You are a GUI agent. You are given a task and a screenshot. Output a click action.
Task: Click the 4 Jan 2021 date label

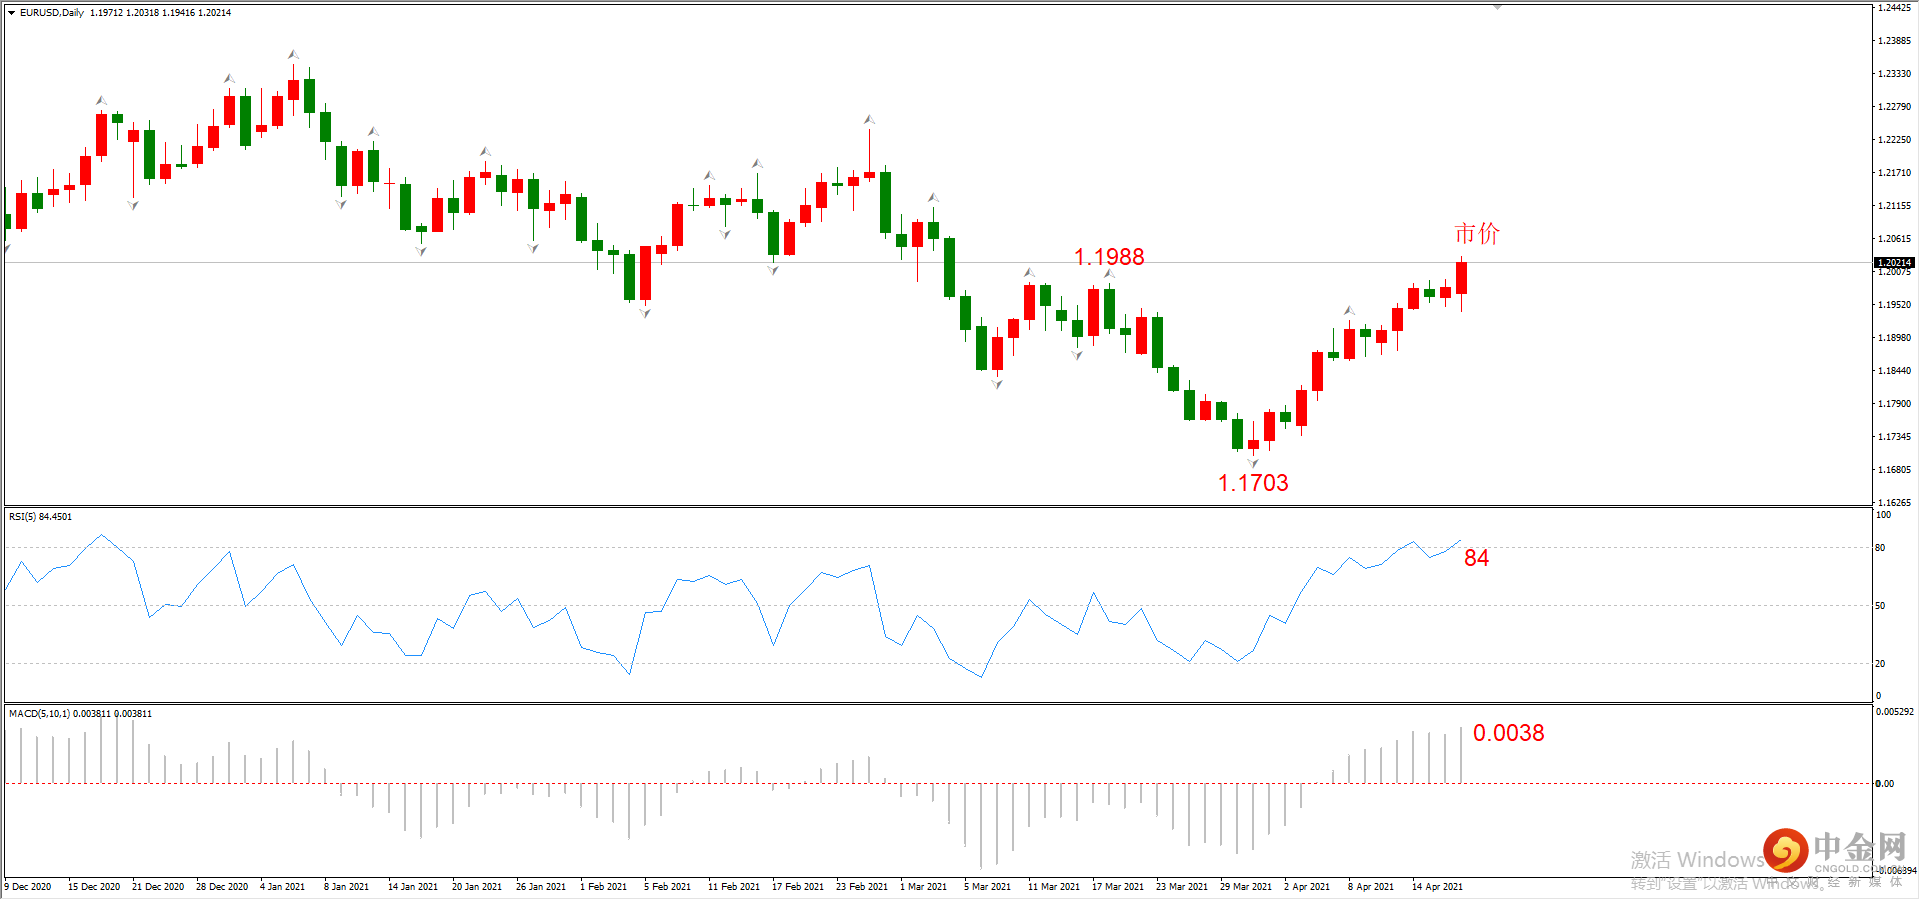282,887
